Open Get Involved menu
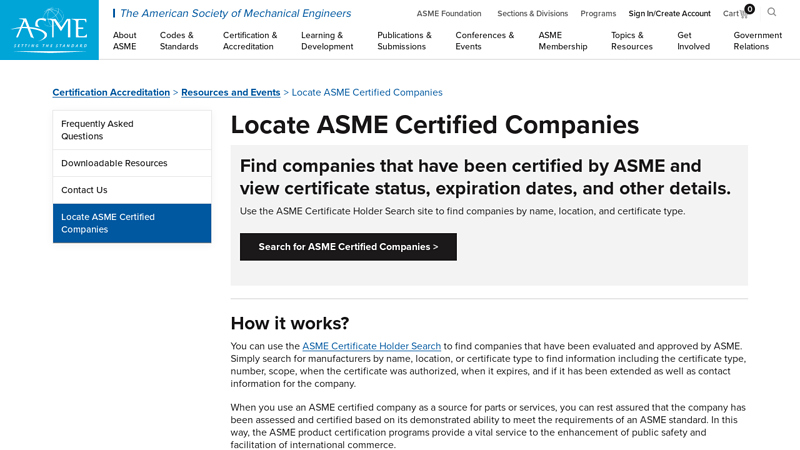 693,41
